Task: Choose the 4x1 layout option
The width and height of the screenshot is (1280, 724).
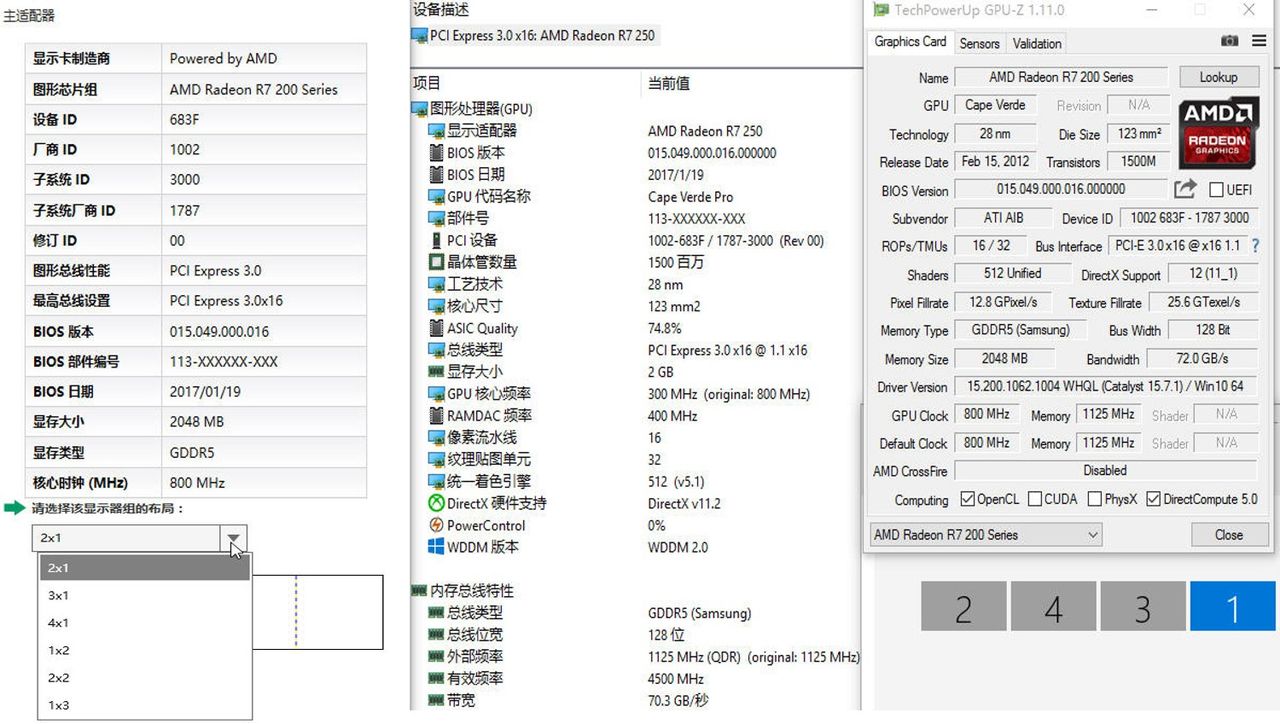Action: (x=145, y=623)
